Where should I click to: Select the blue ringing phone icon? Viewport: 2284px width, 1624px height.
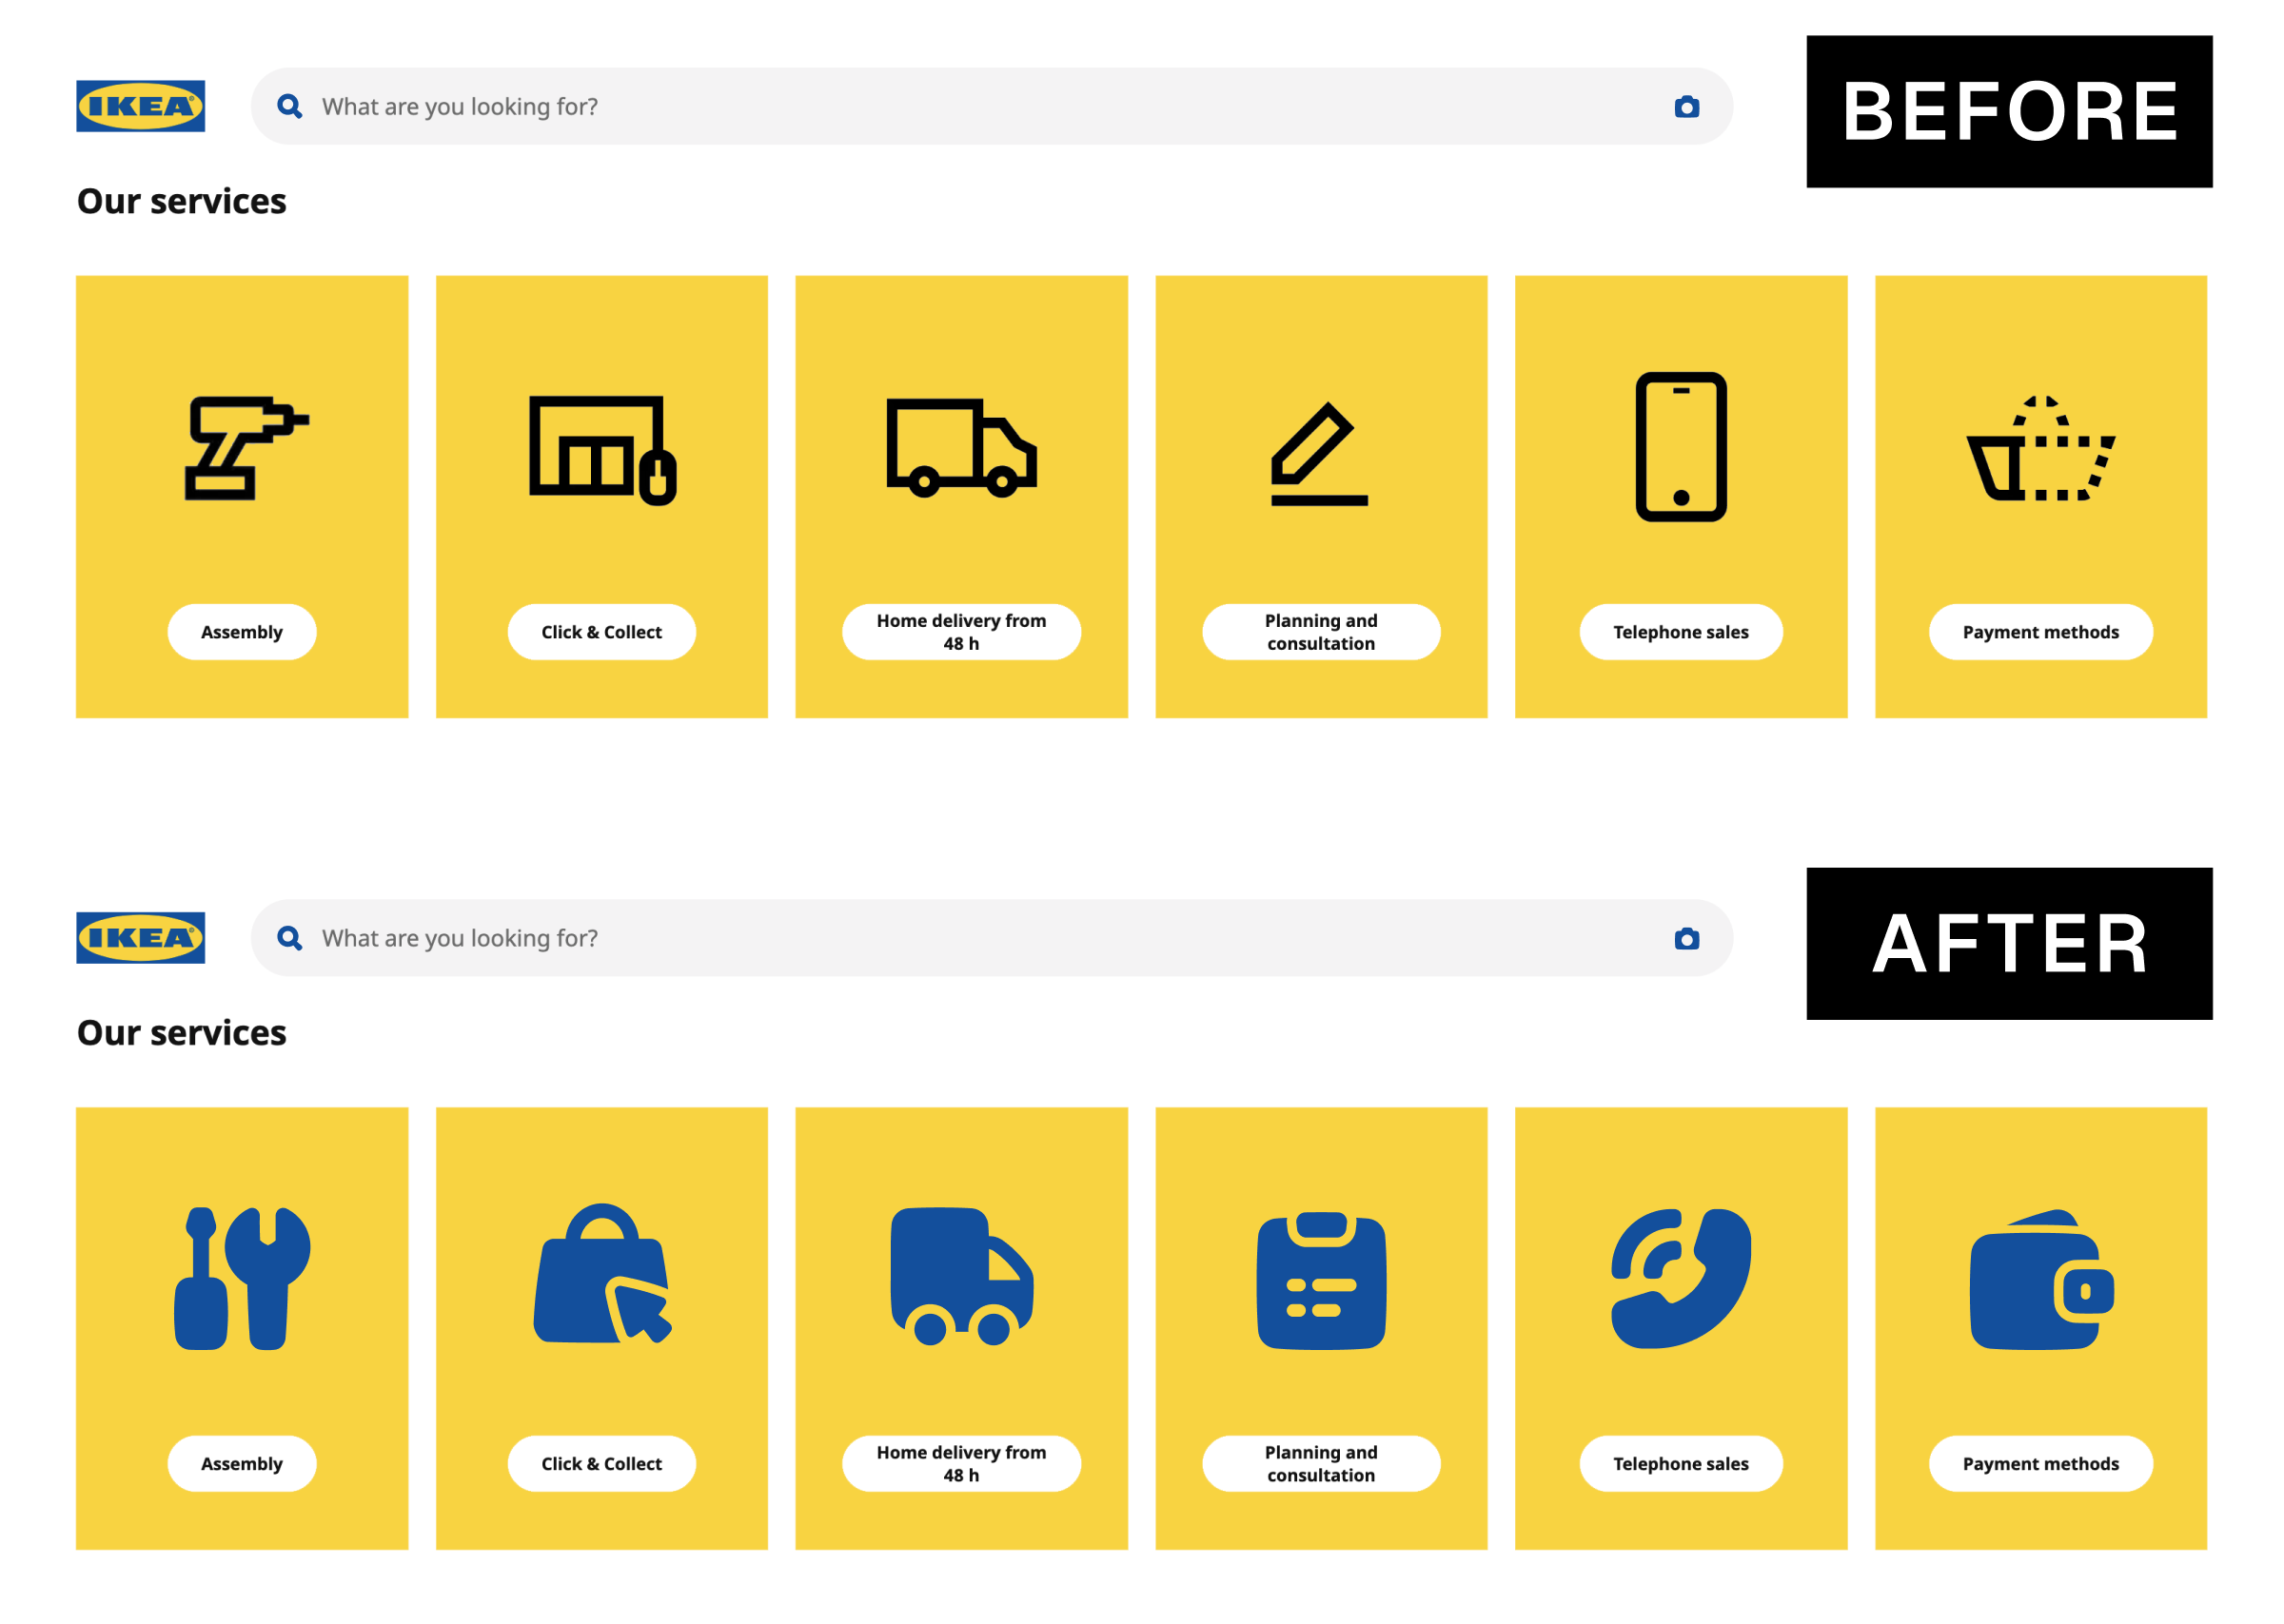pyautogui.click(x=1680, y=1285)
